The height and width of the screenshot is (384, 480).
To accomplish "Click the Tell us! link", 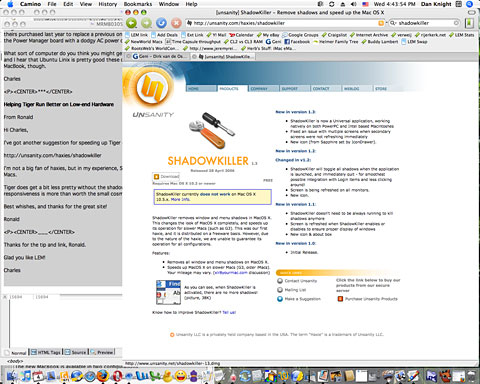I will [x=229, y=312].
